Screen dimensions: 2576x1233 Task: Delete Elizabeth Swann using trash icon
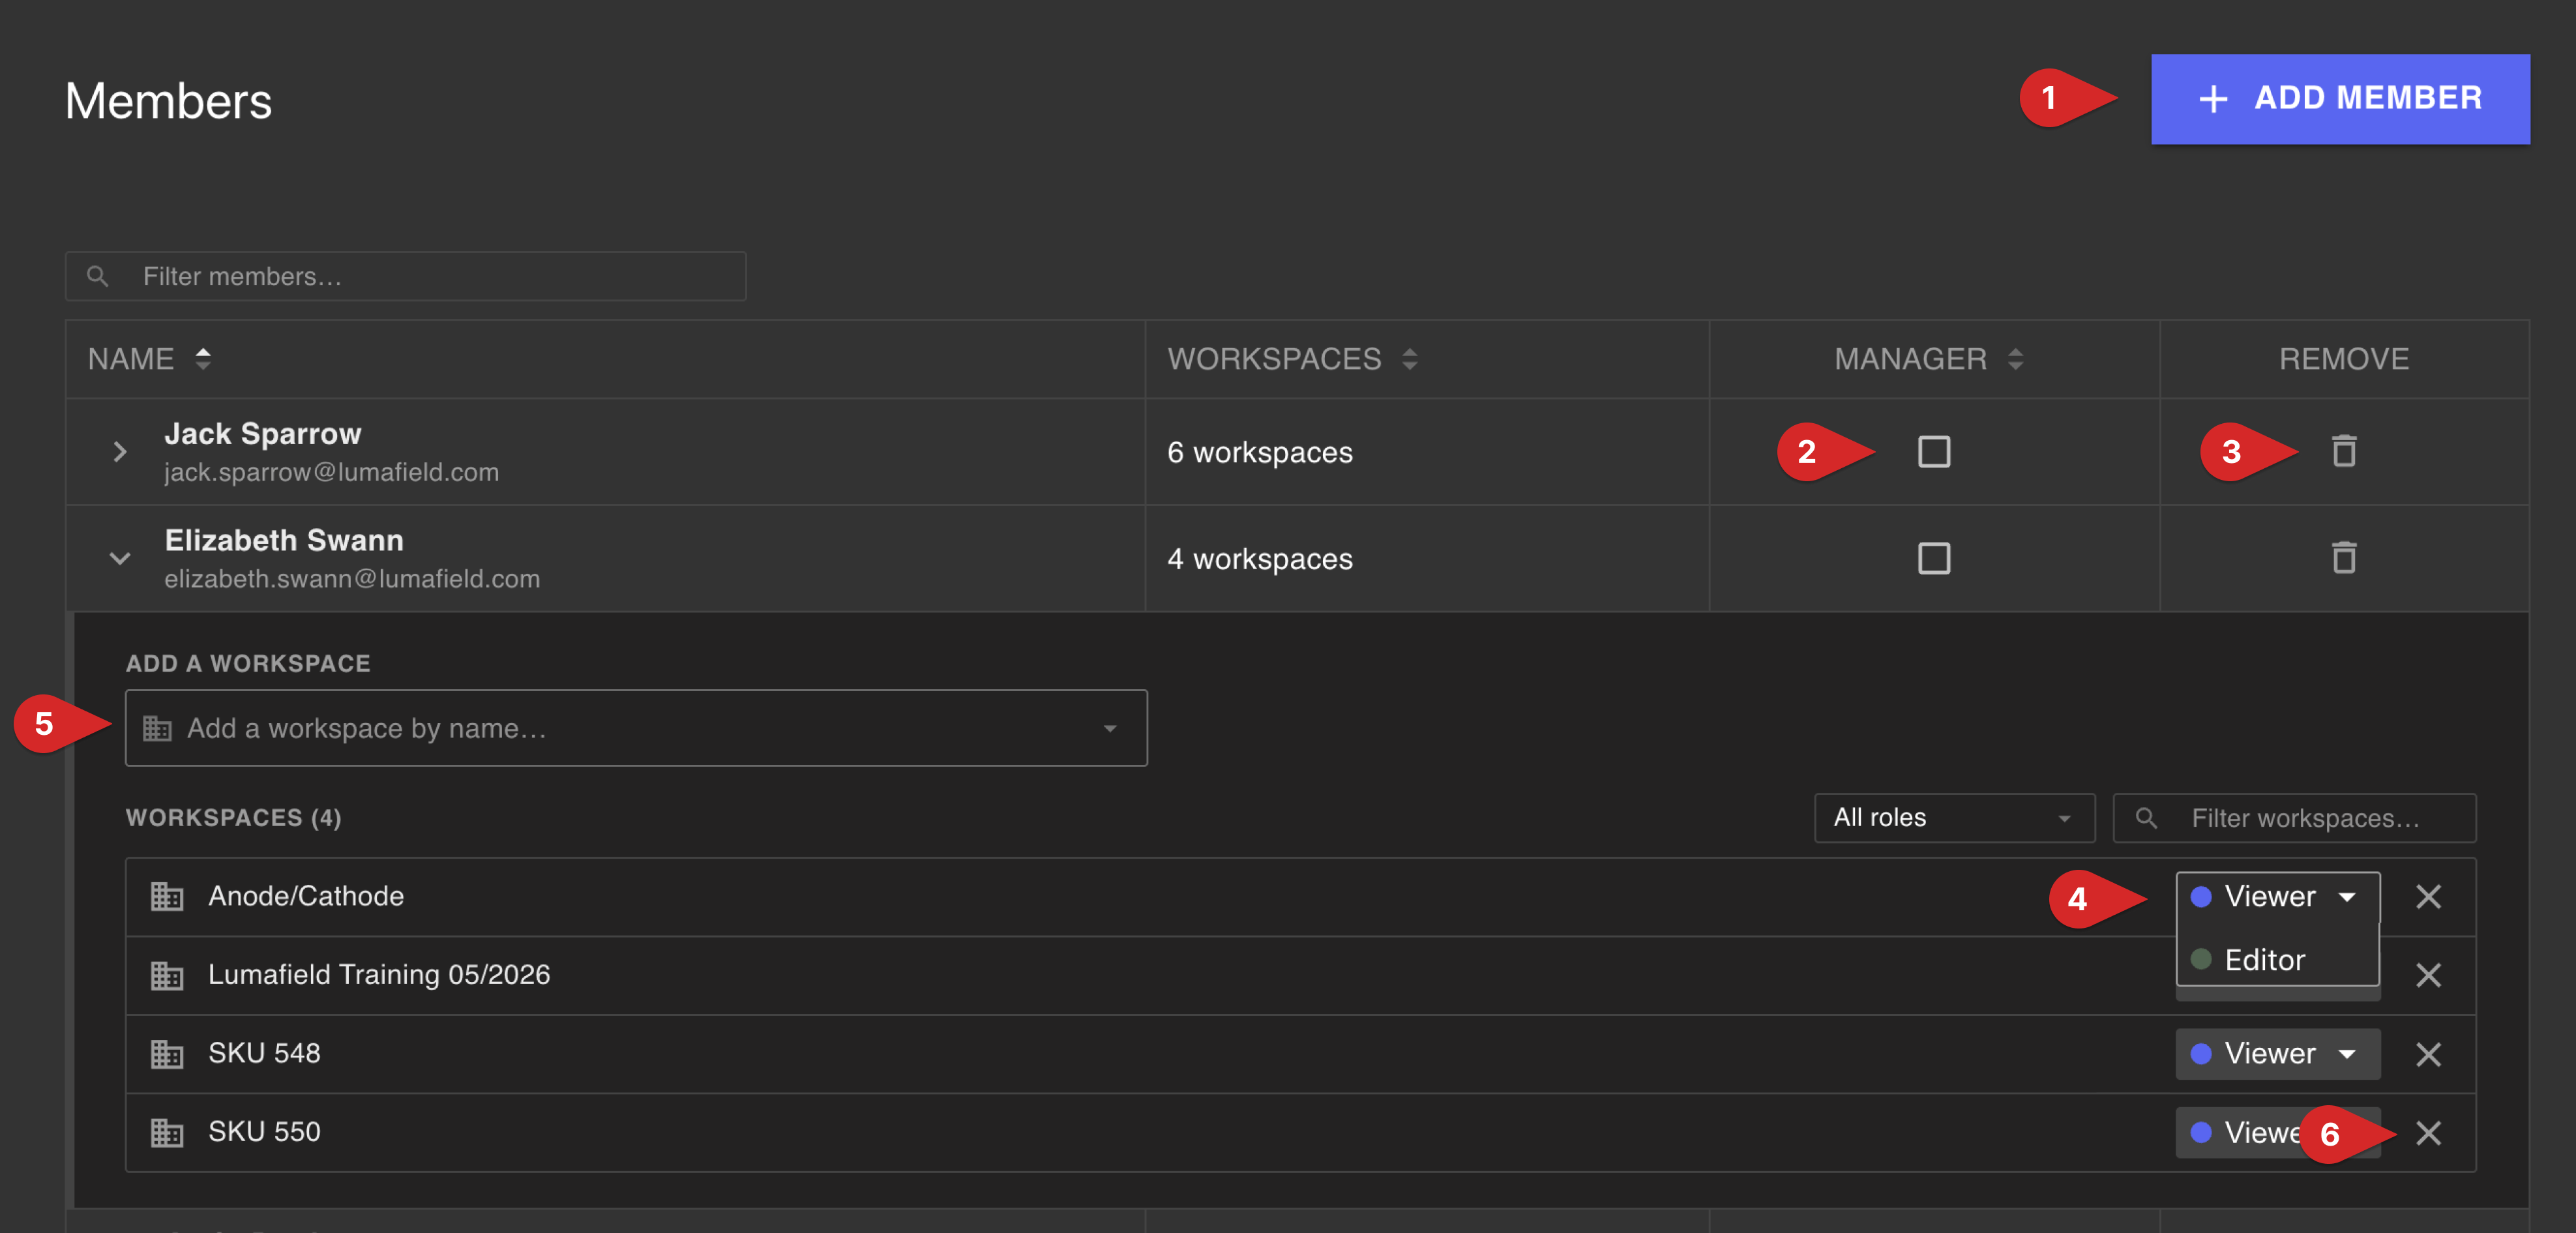(2344, 558)
